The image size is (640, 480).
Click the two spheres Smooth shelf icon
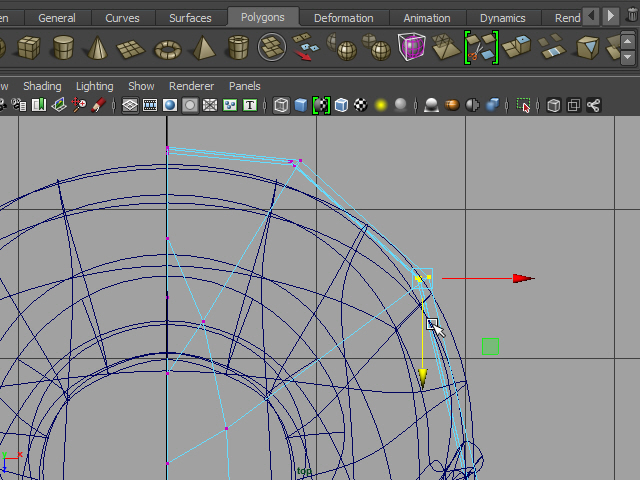tap(376, 47)
